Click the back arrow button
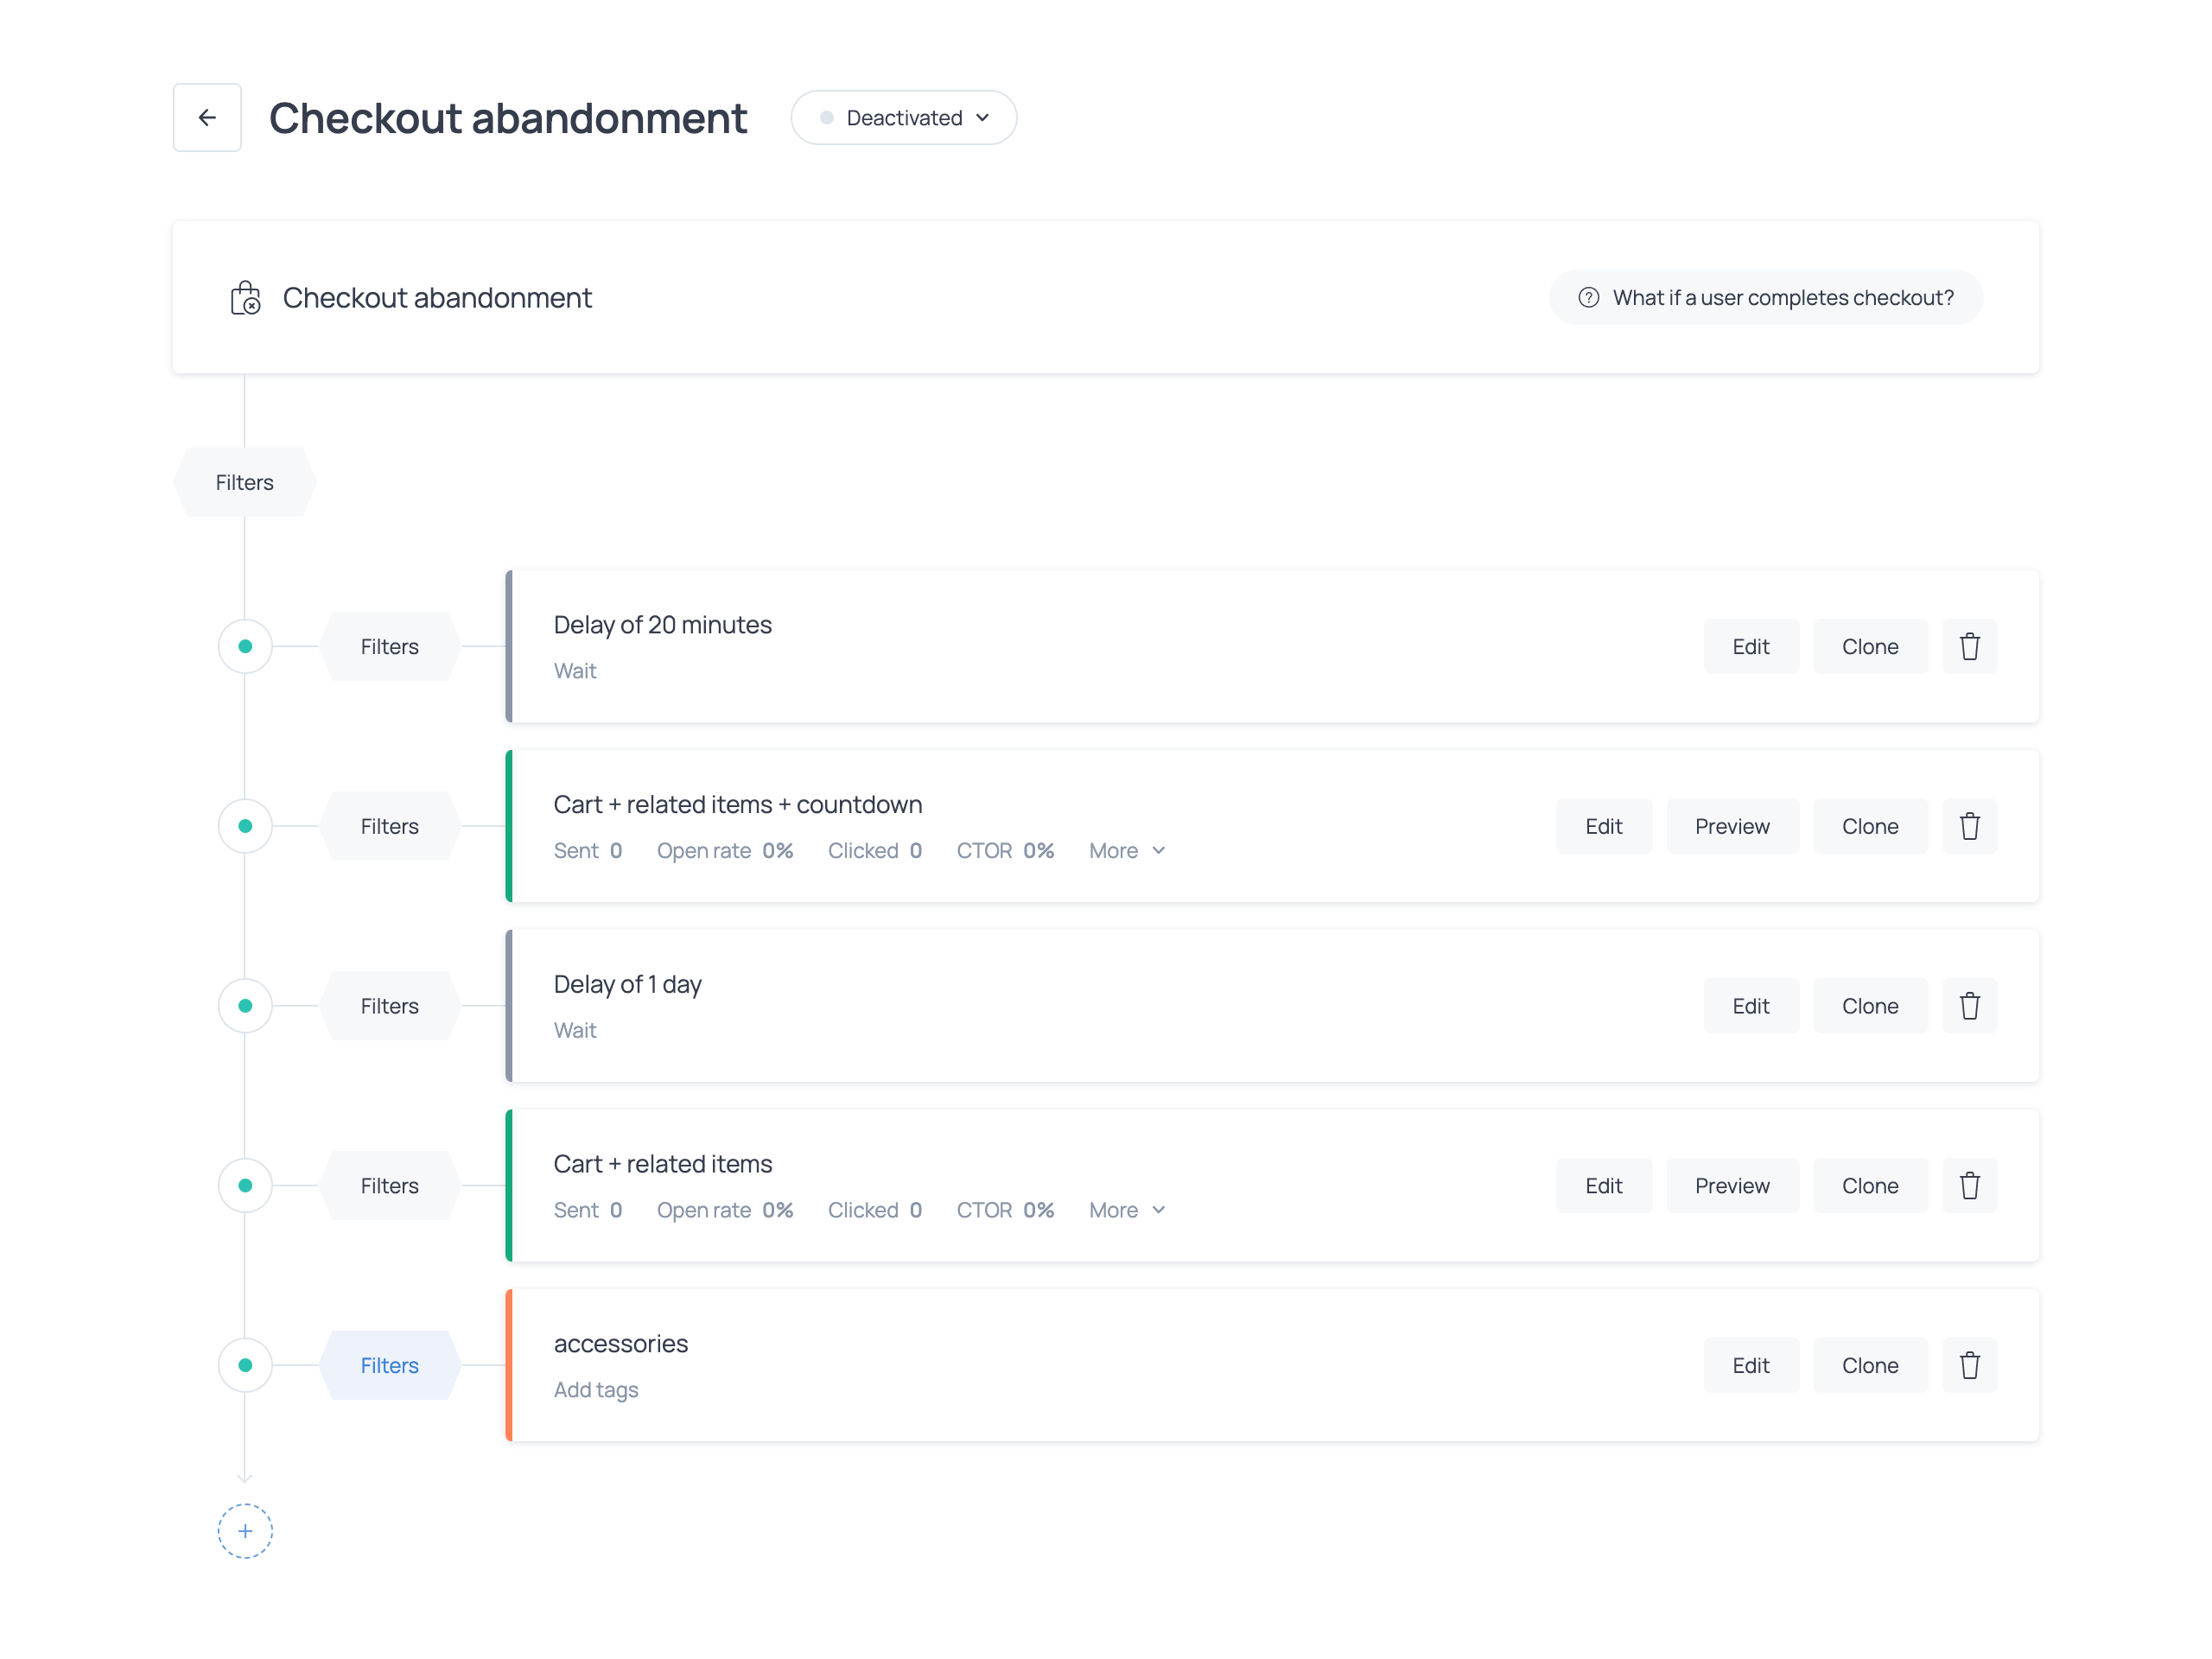This screenshot has width=2212, height=1659. point(207,118)
